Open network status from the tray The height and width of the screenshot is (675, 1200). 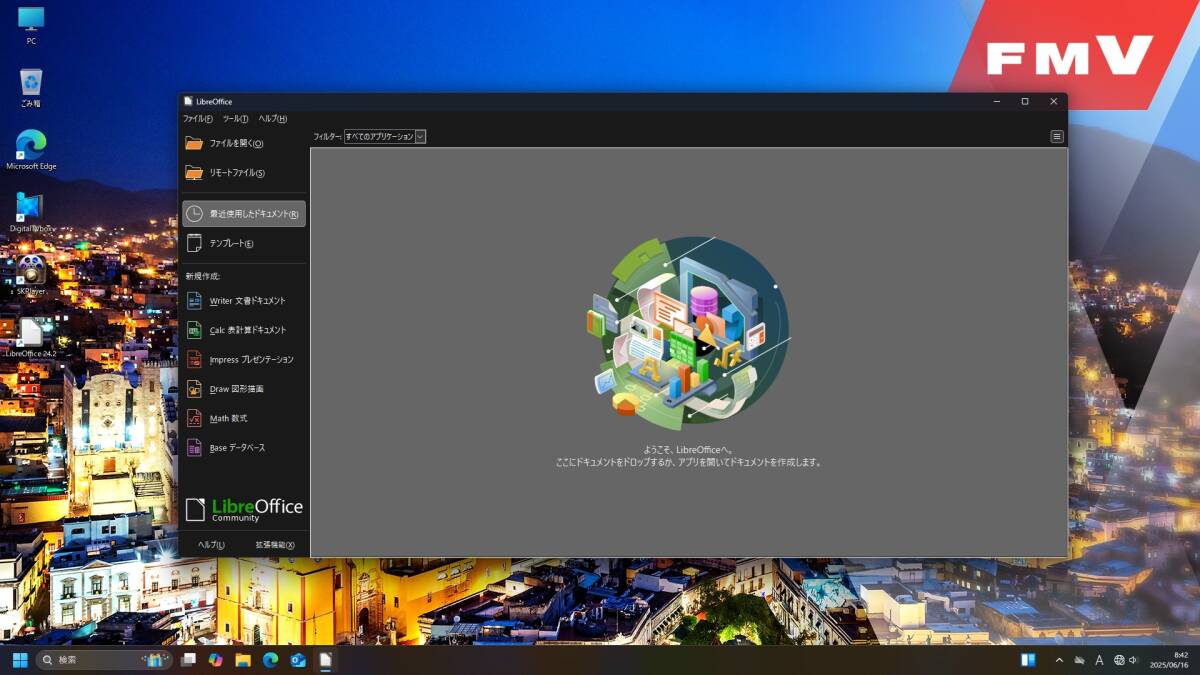point(1119,660)
